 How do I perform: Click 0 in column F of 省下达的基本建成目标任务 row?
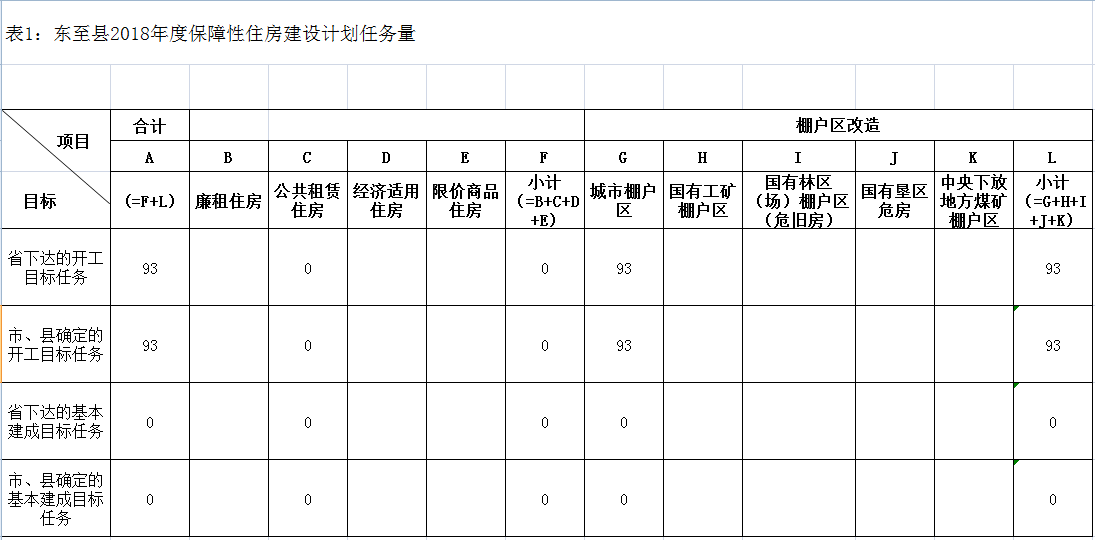coord(545,423)
